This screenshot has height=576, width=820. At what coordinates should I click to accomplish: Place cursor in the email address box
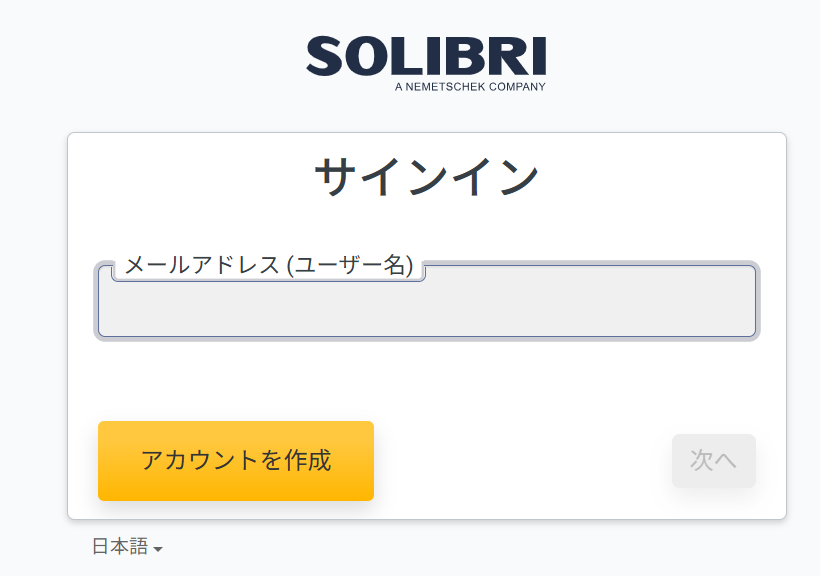(427, 301)
